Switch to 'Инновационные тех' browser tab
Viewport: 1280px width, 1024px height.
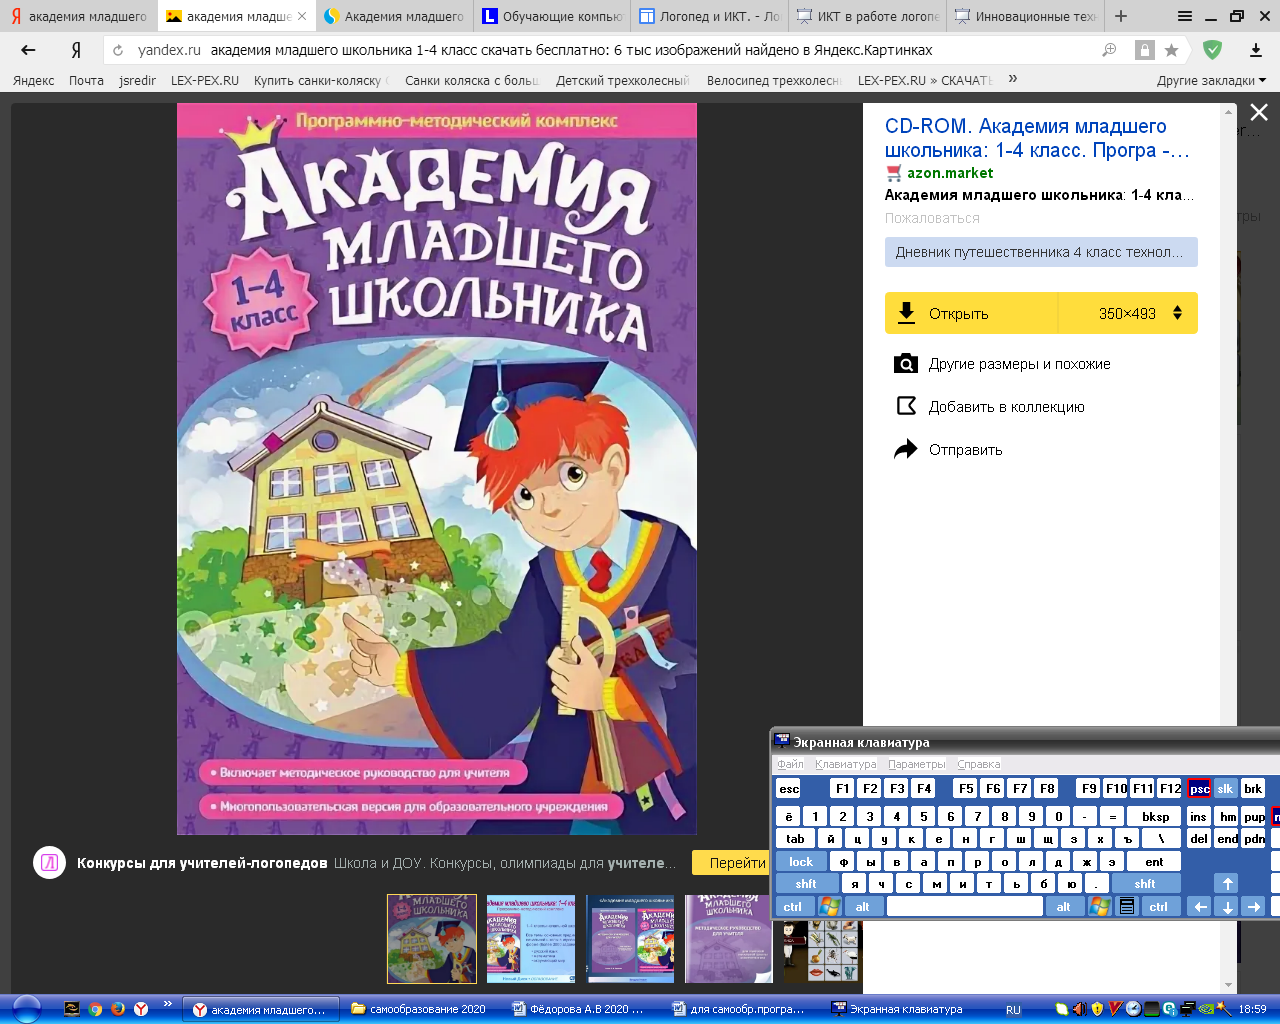pos(1026,17)
